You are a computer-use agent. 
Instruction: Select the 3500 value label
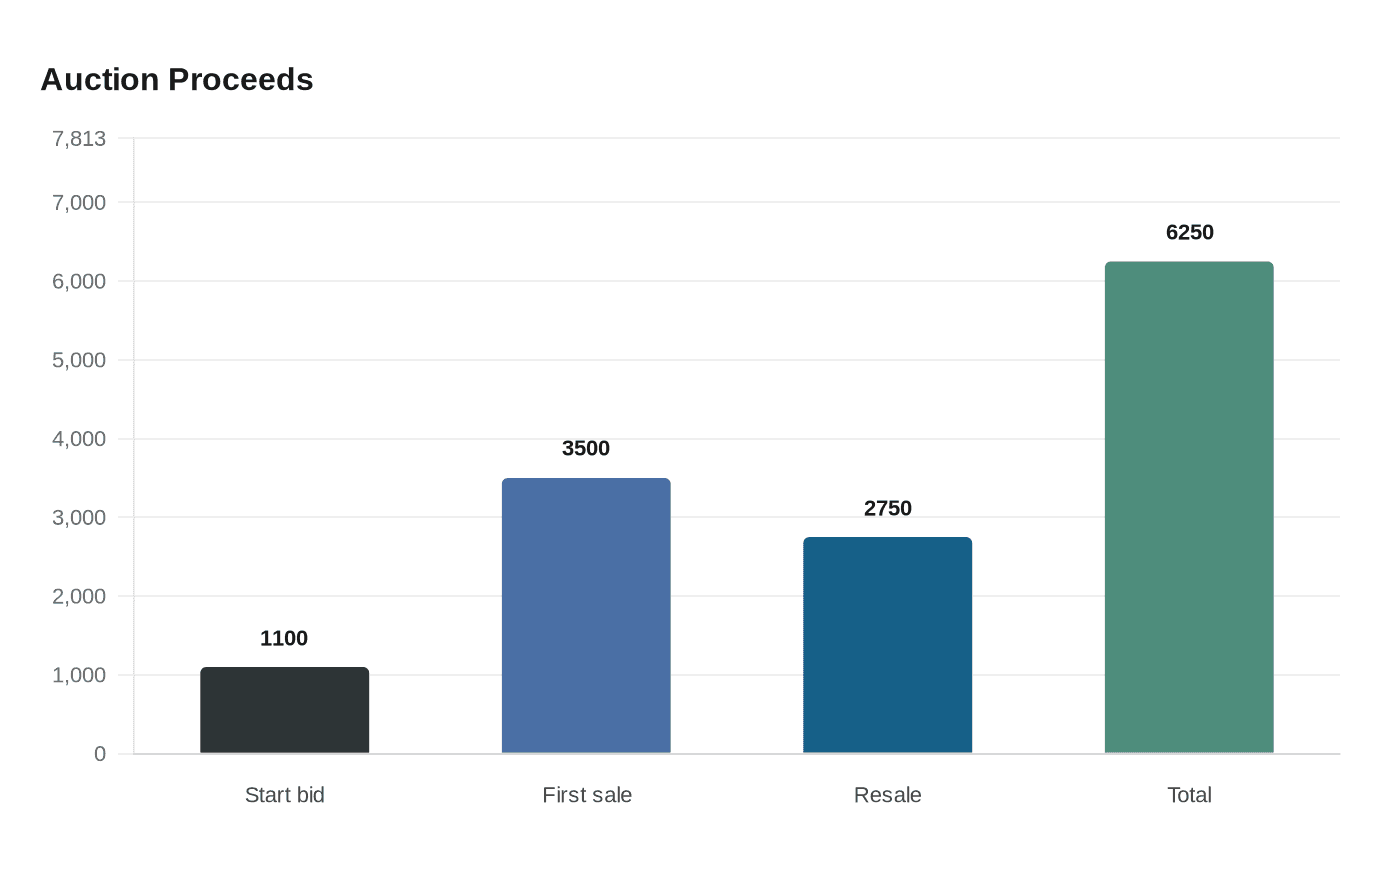586,448
